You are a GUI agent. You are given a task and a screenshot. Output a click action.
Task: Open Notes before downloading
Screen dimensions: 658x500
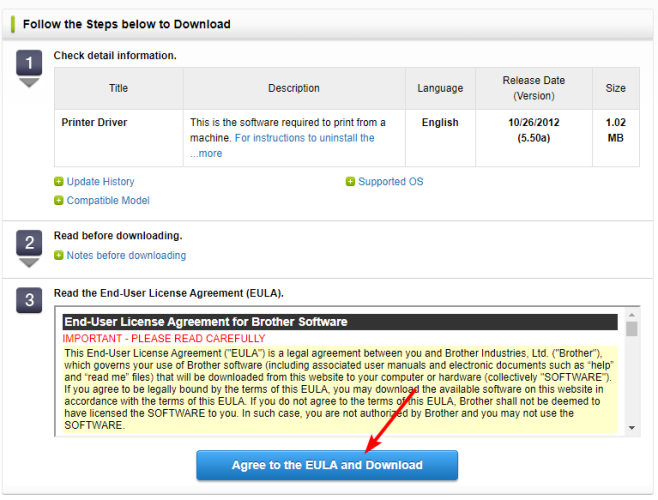[126, 255]
